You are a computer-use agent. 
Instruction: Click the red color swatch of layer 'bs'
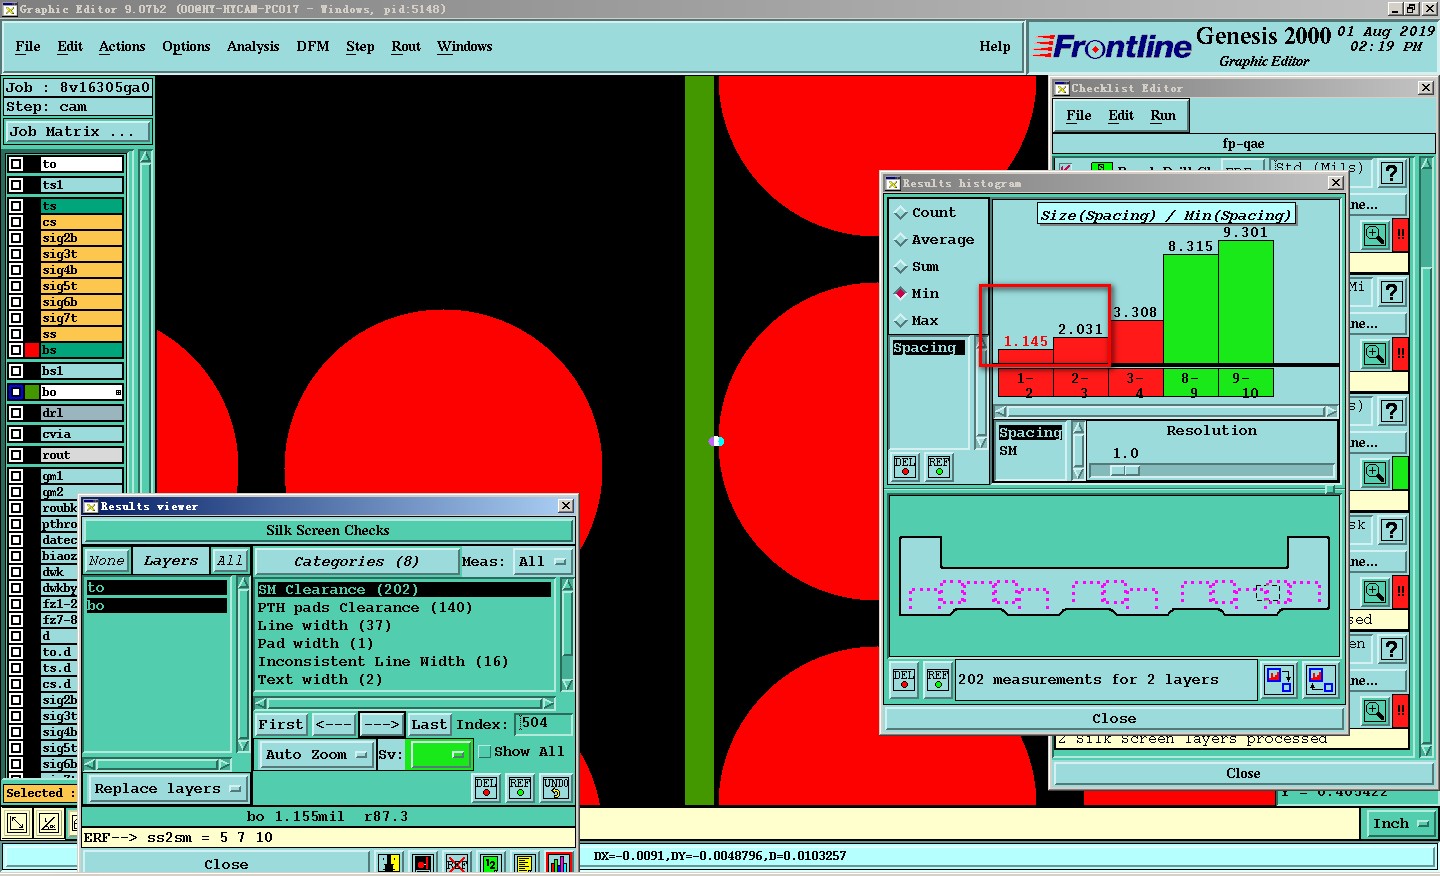32,350
